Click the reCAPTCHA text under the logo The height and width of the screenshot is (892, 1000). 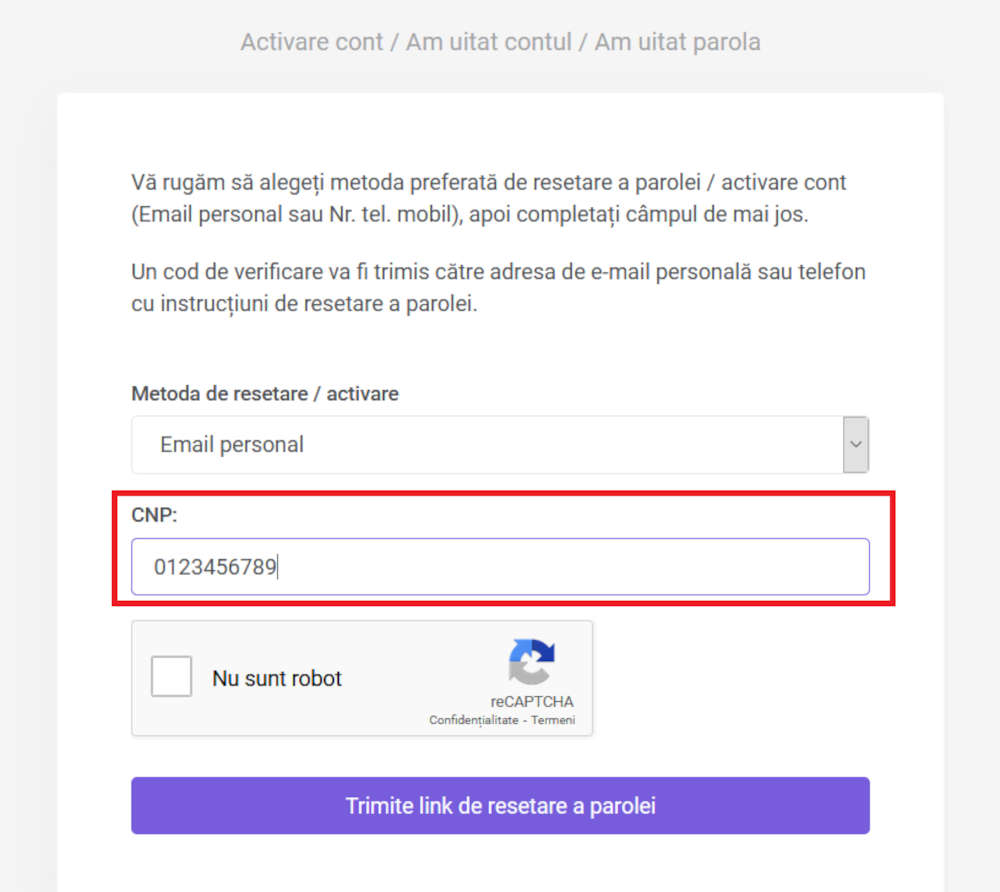coord(531,701)
